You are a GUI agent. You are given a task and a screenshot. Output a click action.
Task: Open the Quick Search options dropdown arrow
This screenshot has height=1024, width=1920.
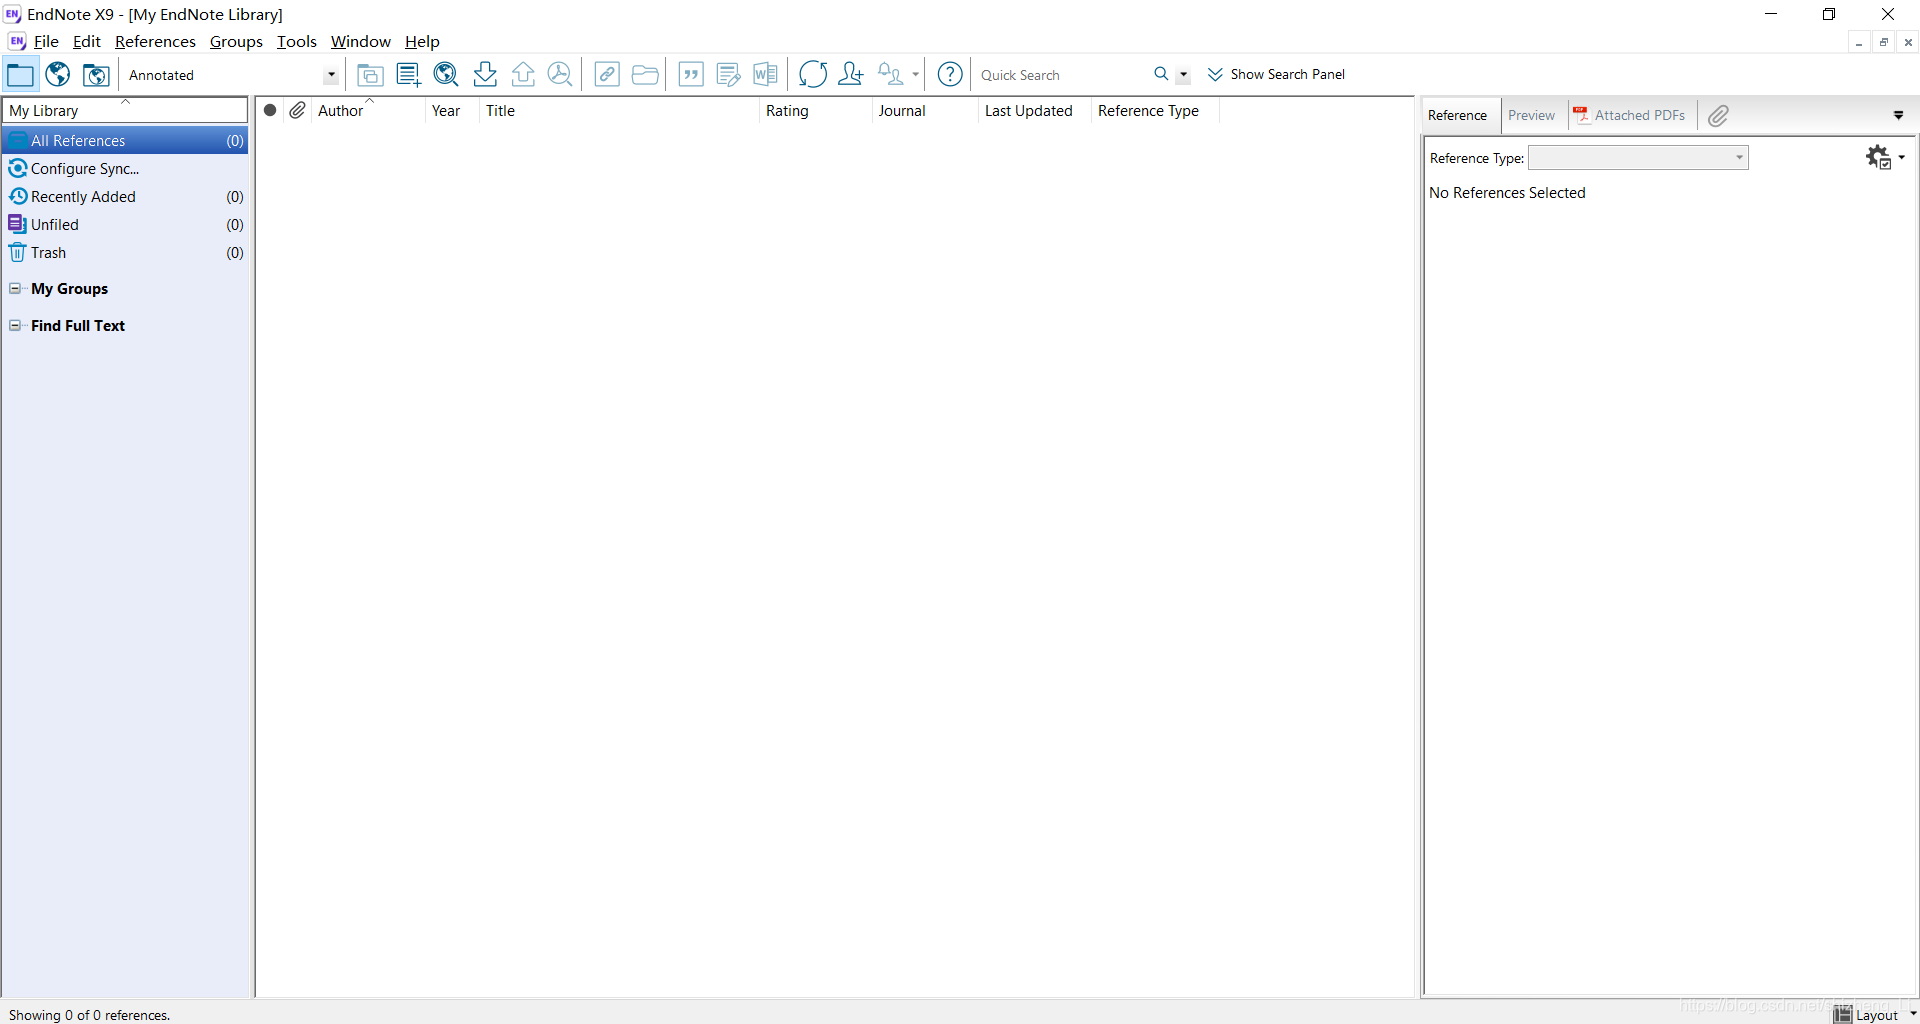coord(1183,75)
